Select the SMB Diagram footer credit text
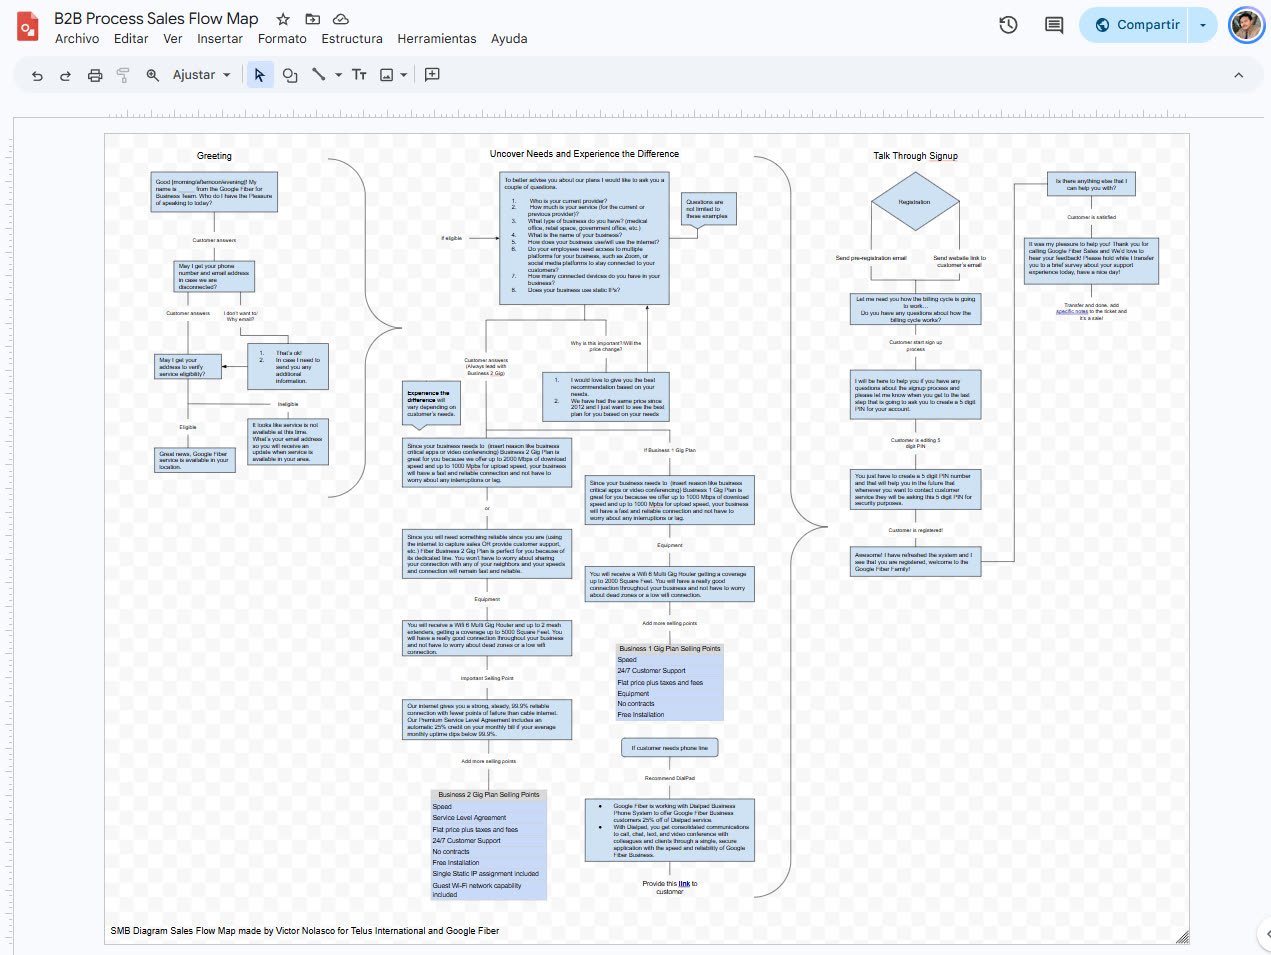This screenshot has height=955, width=1271. 305,931
